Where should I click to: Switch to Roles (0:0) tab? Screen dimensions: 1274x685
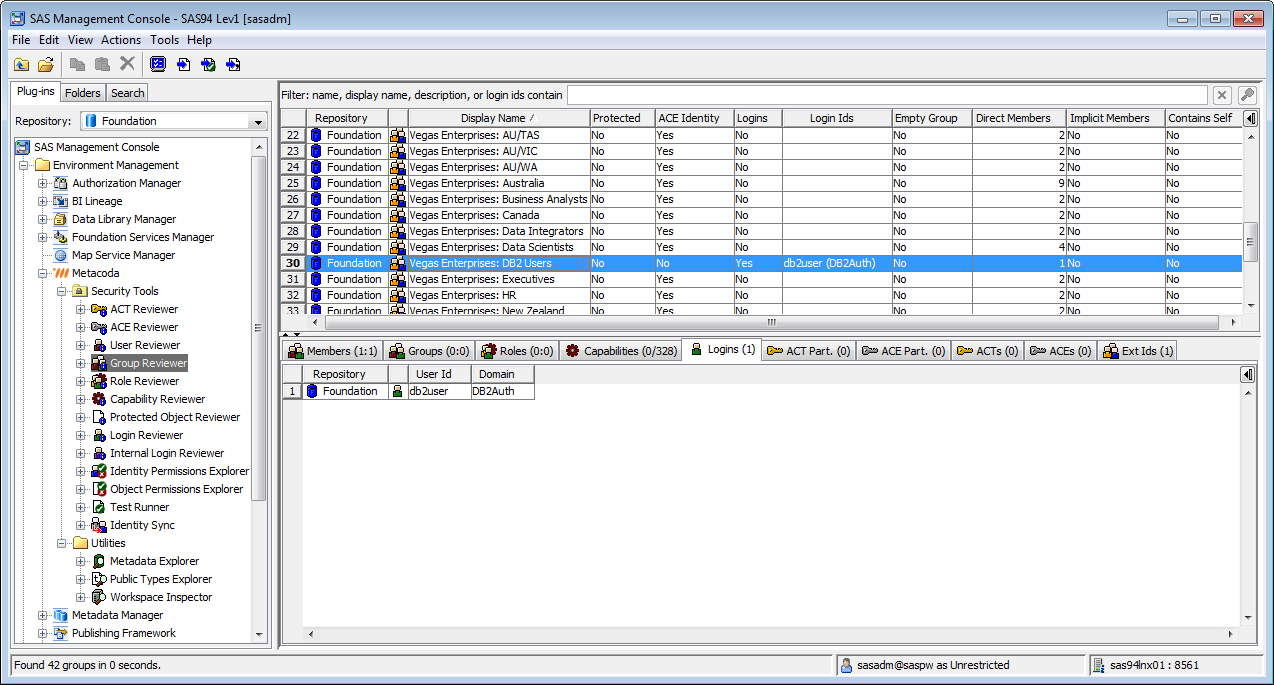(x=517, y=351)
